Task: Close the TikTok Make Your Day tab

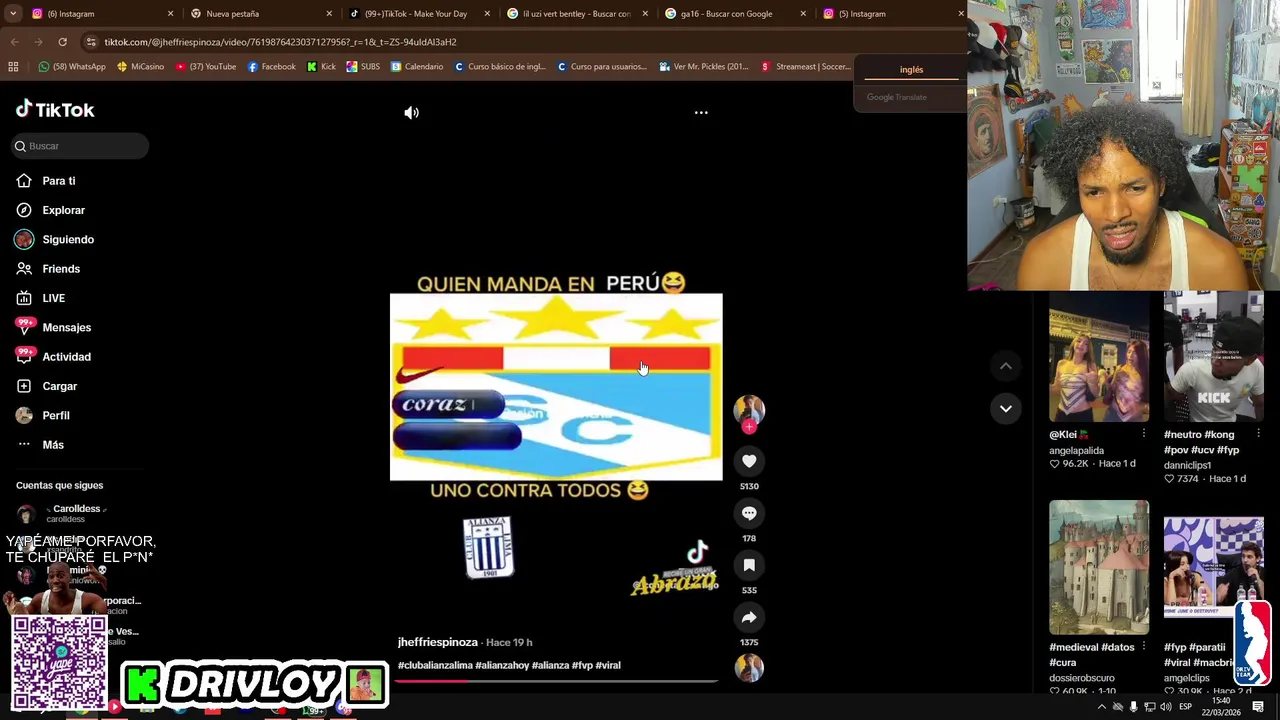Action: pyautogui.click(x=487, y=14)
